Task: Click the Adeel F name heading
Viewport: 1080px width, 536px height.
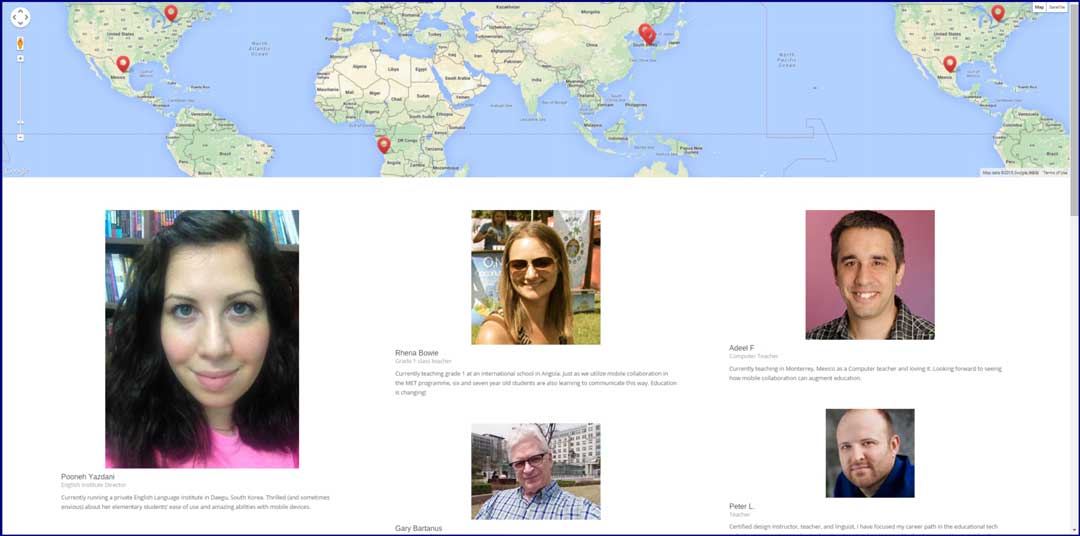Action: tap(741, 348)
